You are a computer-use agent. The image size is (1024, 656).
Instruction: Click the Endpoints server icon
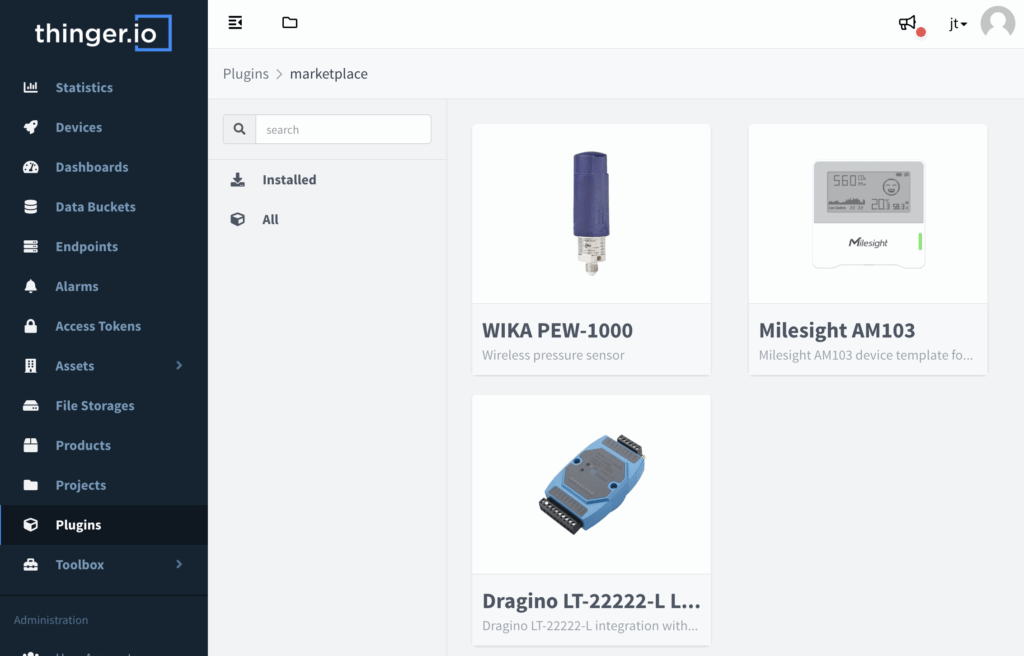pyautogui.click(x=31, y=246)
